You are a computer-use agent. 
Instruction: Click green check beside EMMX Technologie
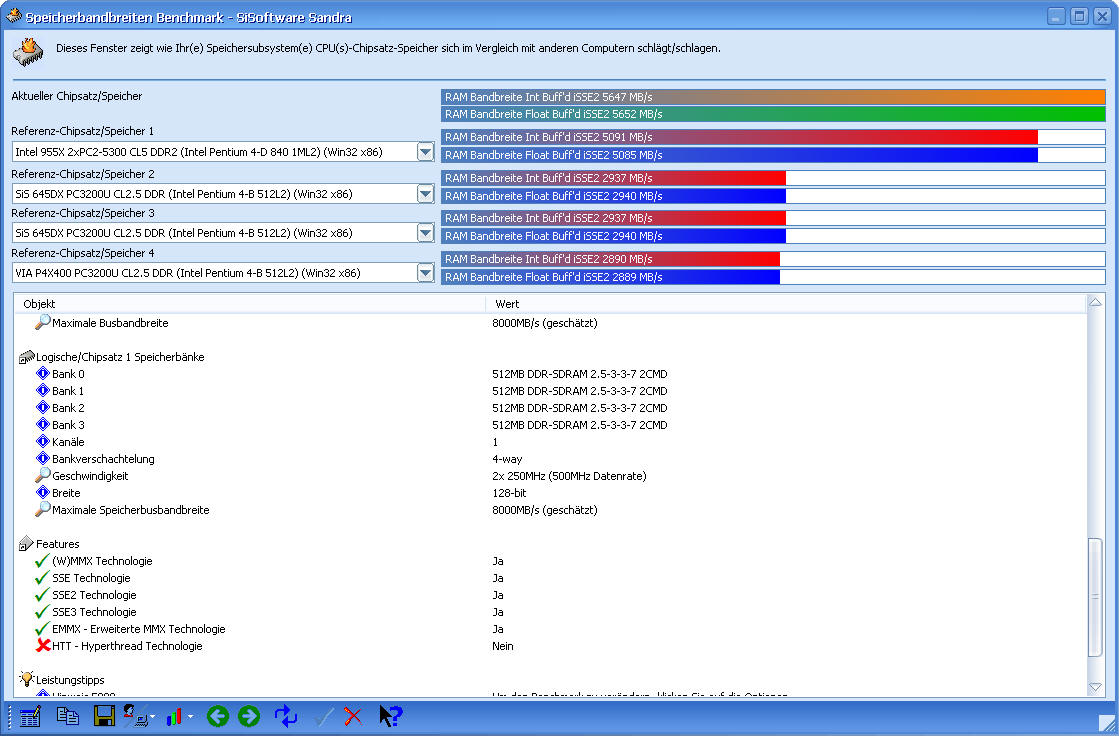coord(42,629)
